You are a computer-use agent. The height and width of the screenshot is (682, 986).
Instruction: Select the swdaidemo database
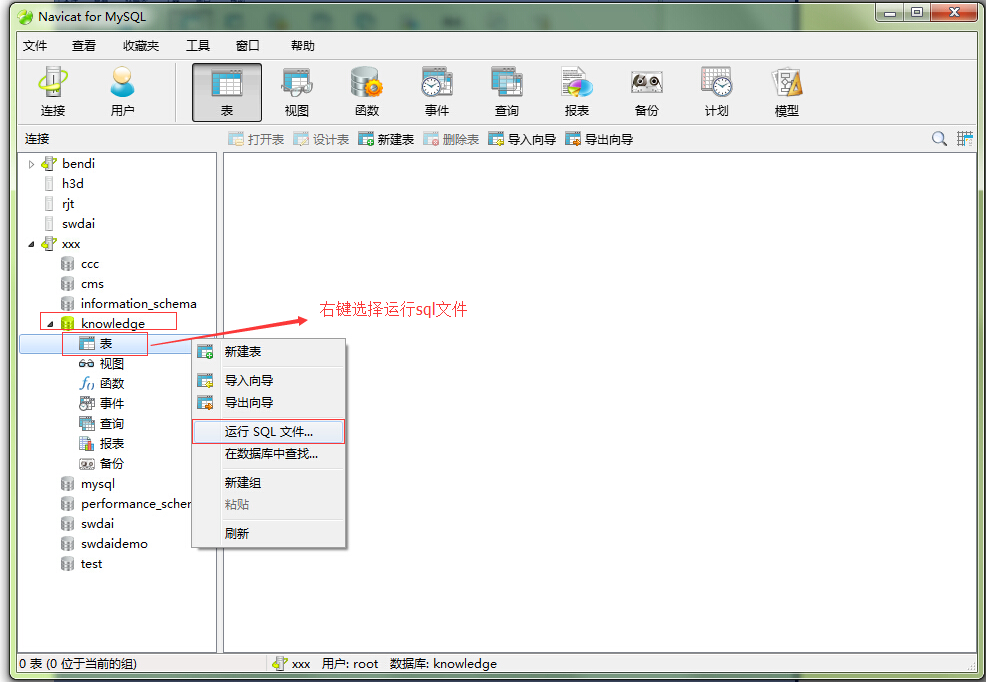coord(114,544)
